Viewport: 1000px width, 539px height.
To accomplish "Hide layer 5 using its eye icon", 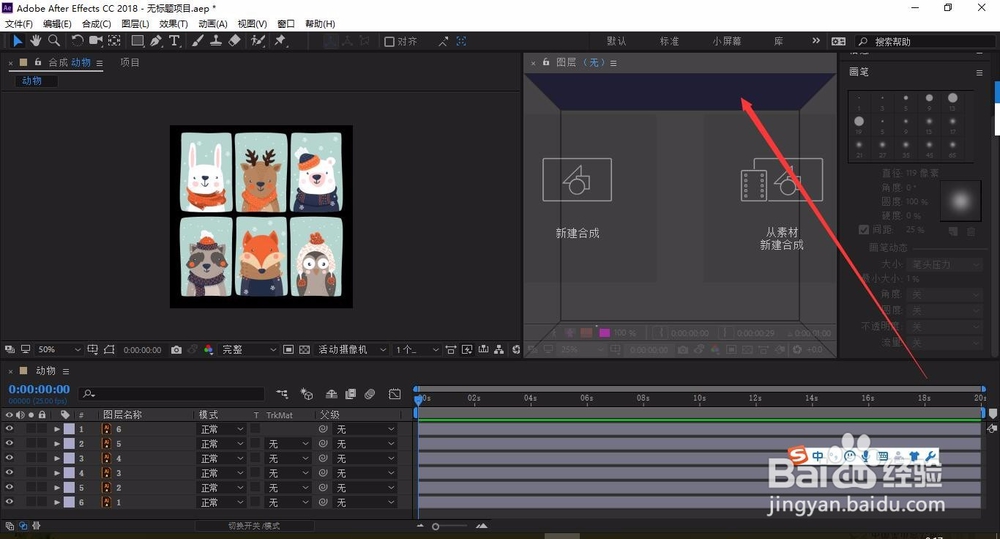I will (x=9, y=443).
